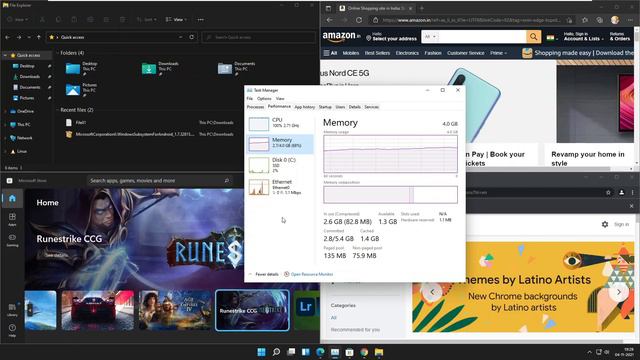The width and height of the screenshot is (640, 360).
Task: Open Best Sellers on Amazon
Action: tap(377, 53)
